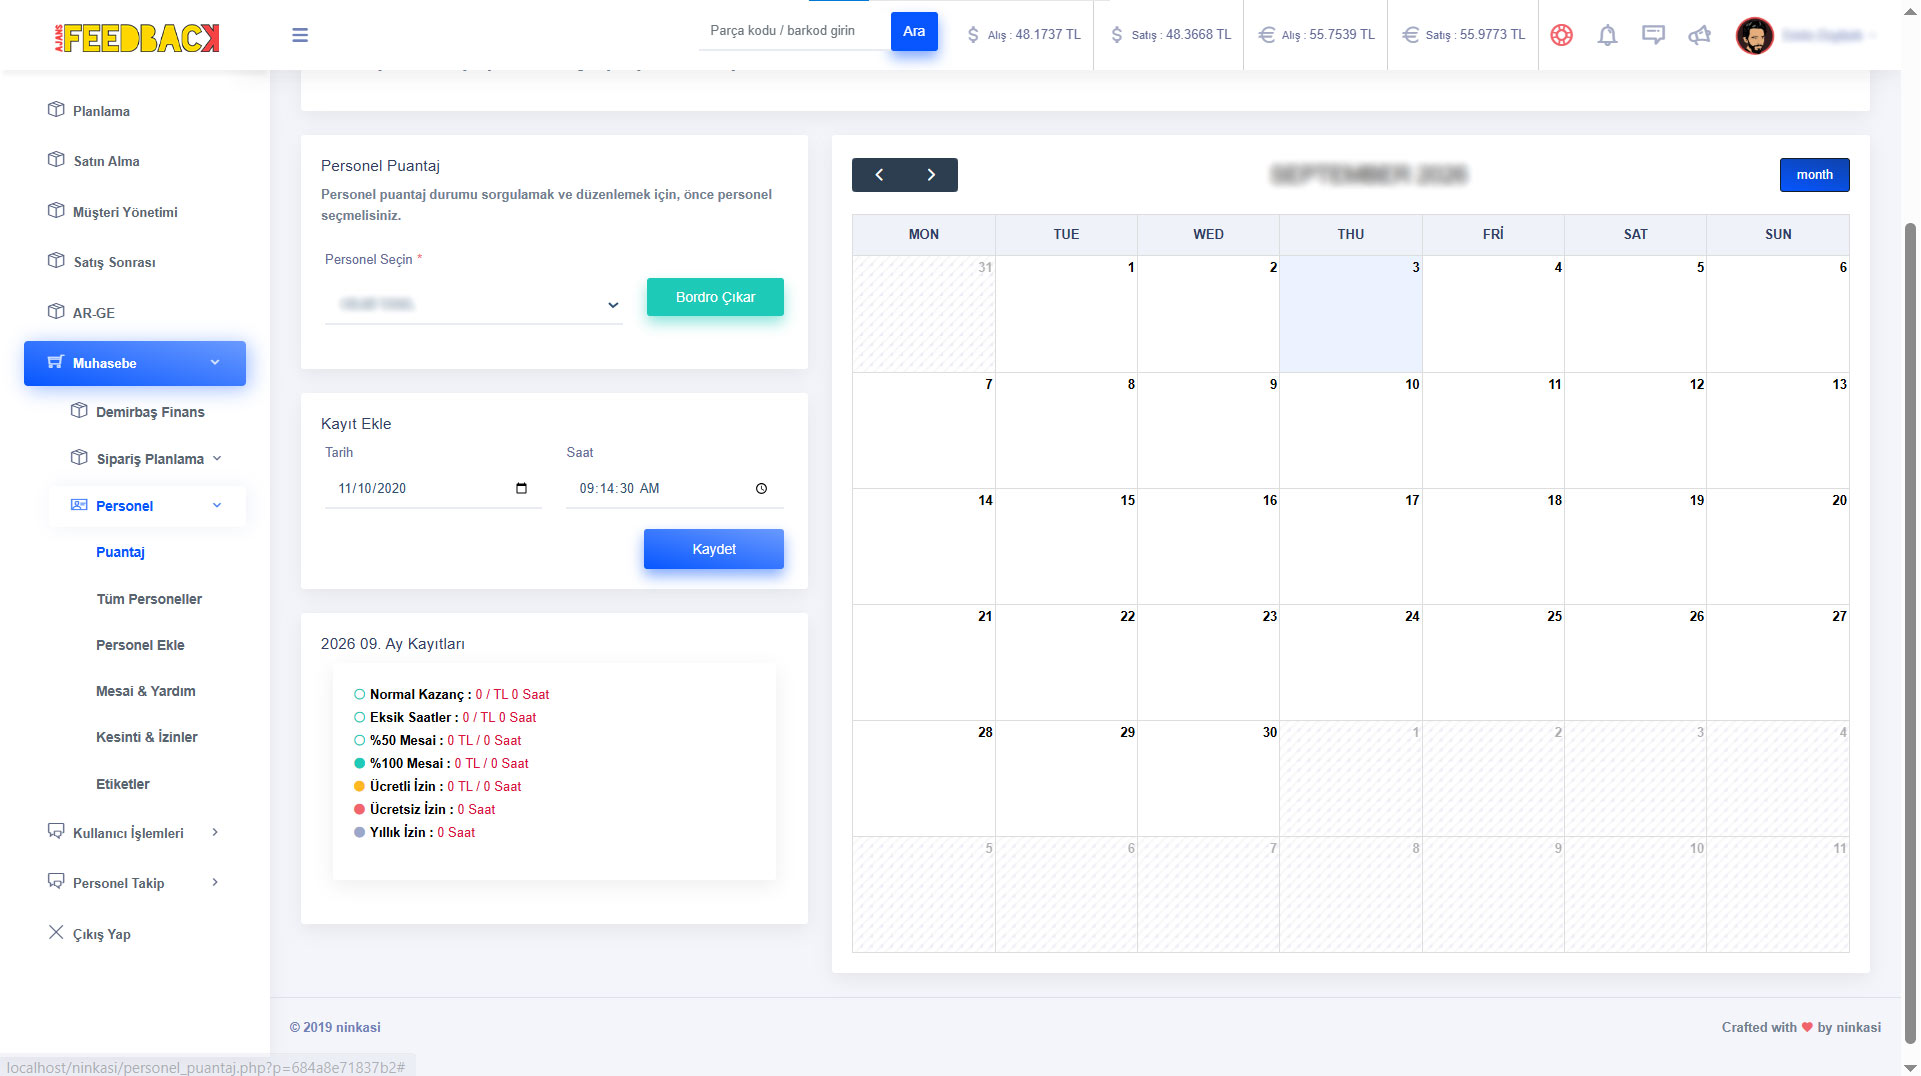Open the Personel Seçin dropdown
Image resolution: width=1921 pixels, height=1076 pixels.
[x=473, y=304]
